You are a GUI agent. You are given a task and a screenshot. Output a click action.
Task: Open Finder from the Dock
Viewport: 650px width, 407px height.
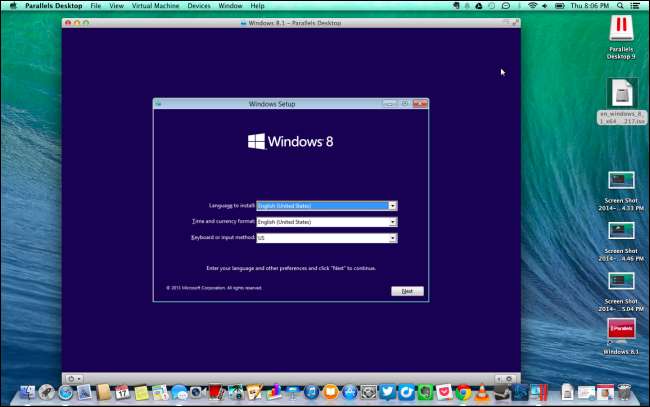(x=27, y=392)
